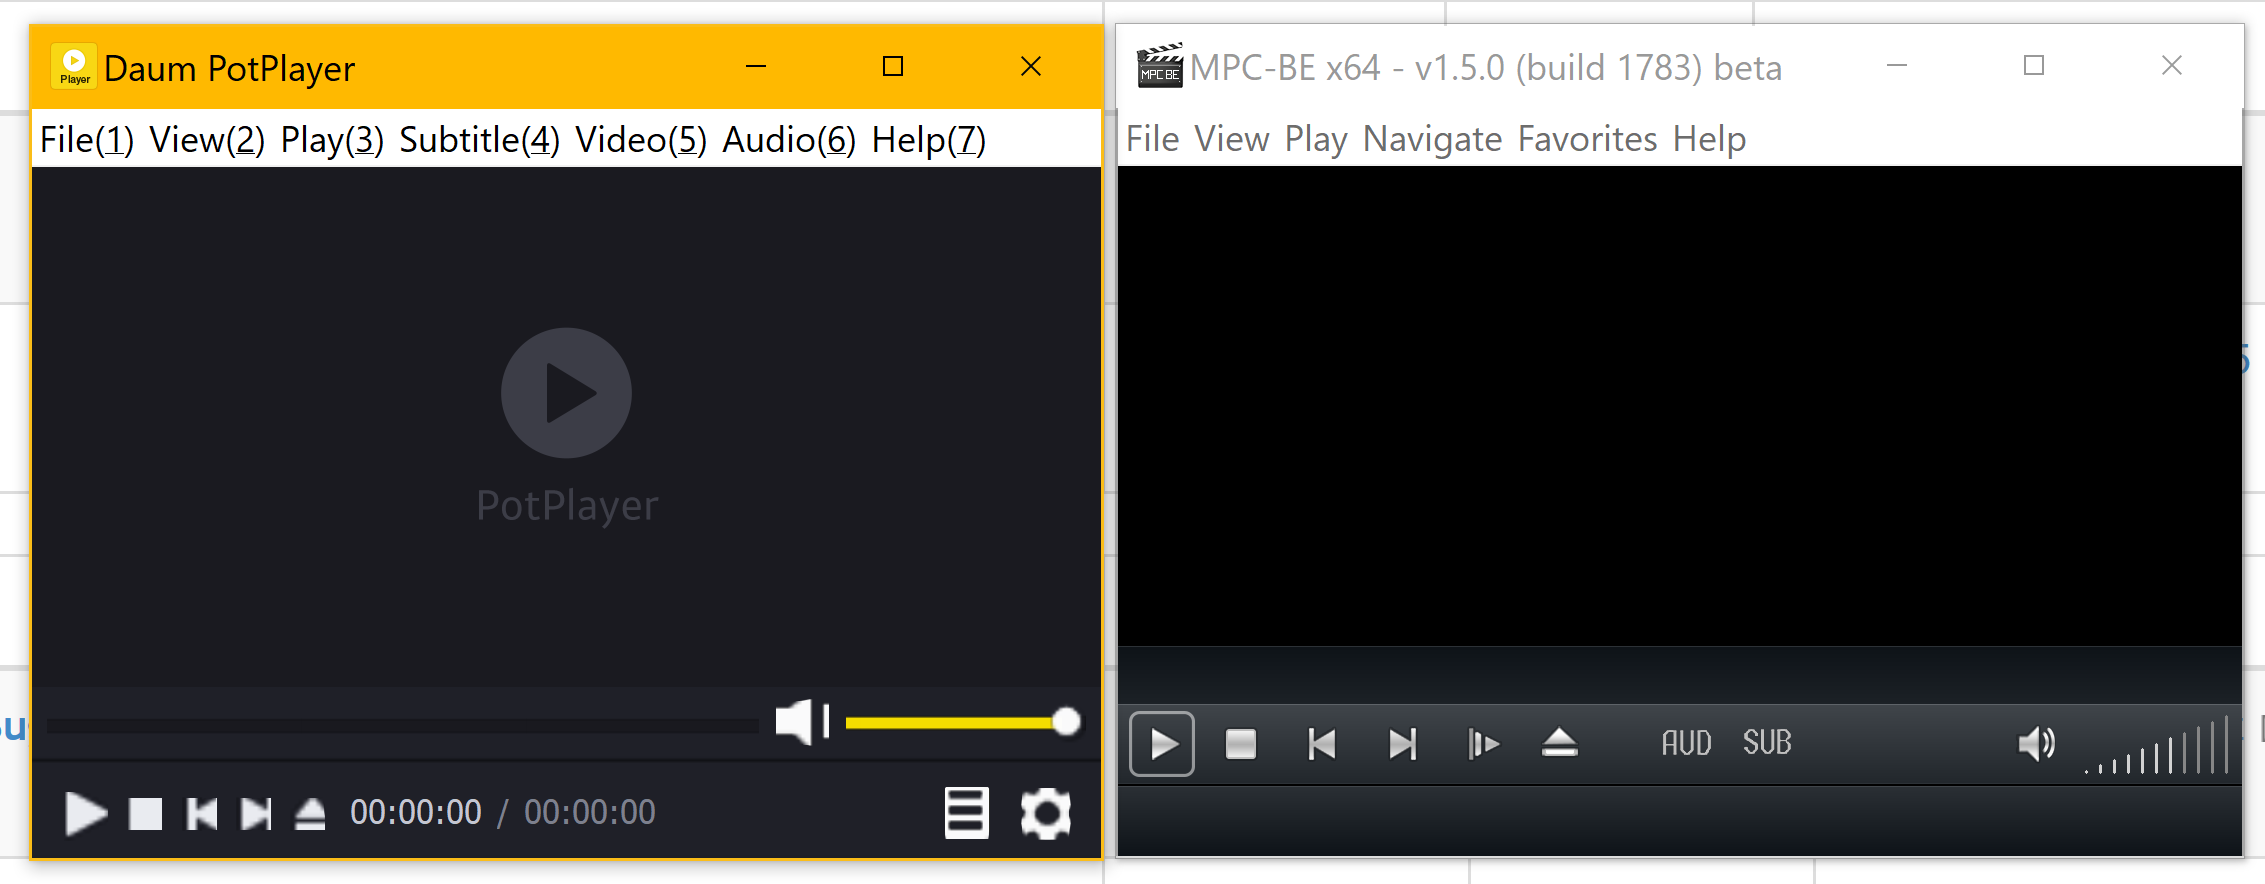Click PotPlayer previous track button
The image size is (2265, 884).
click(x=202, y=813)
